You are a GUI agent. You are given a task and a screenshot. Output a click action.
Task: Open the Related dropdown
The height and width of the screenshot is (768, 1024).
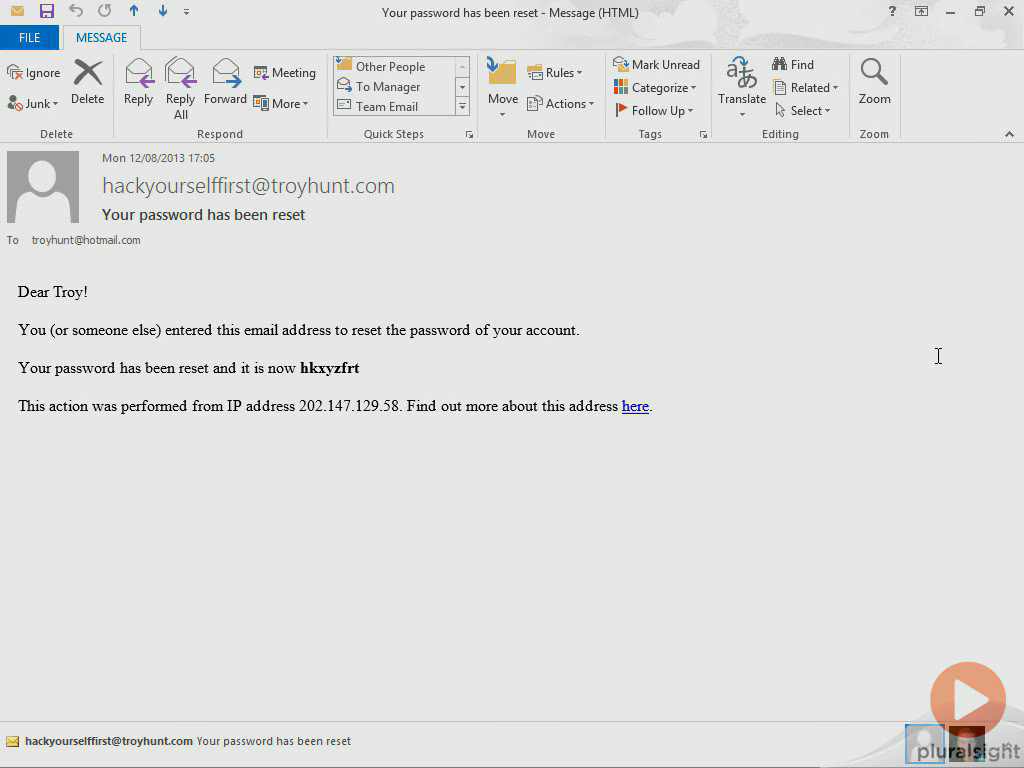805,88
